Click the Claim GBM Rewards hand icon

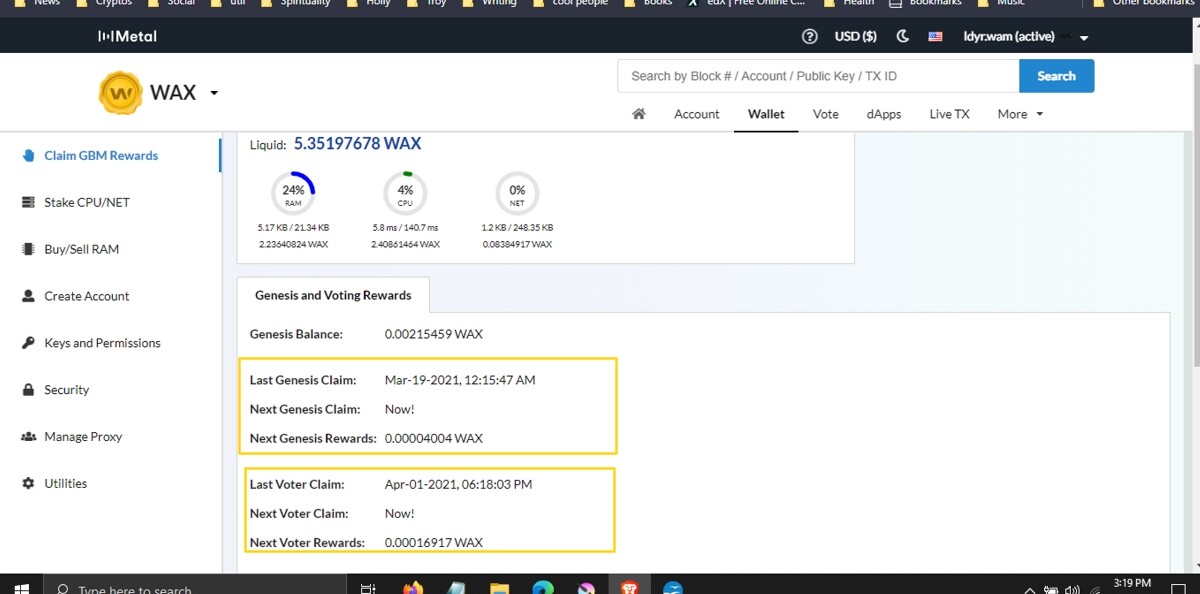[x=28, y=155]
